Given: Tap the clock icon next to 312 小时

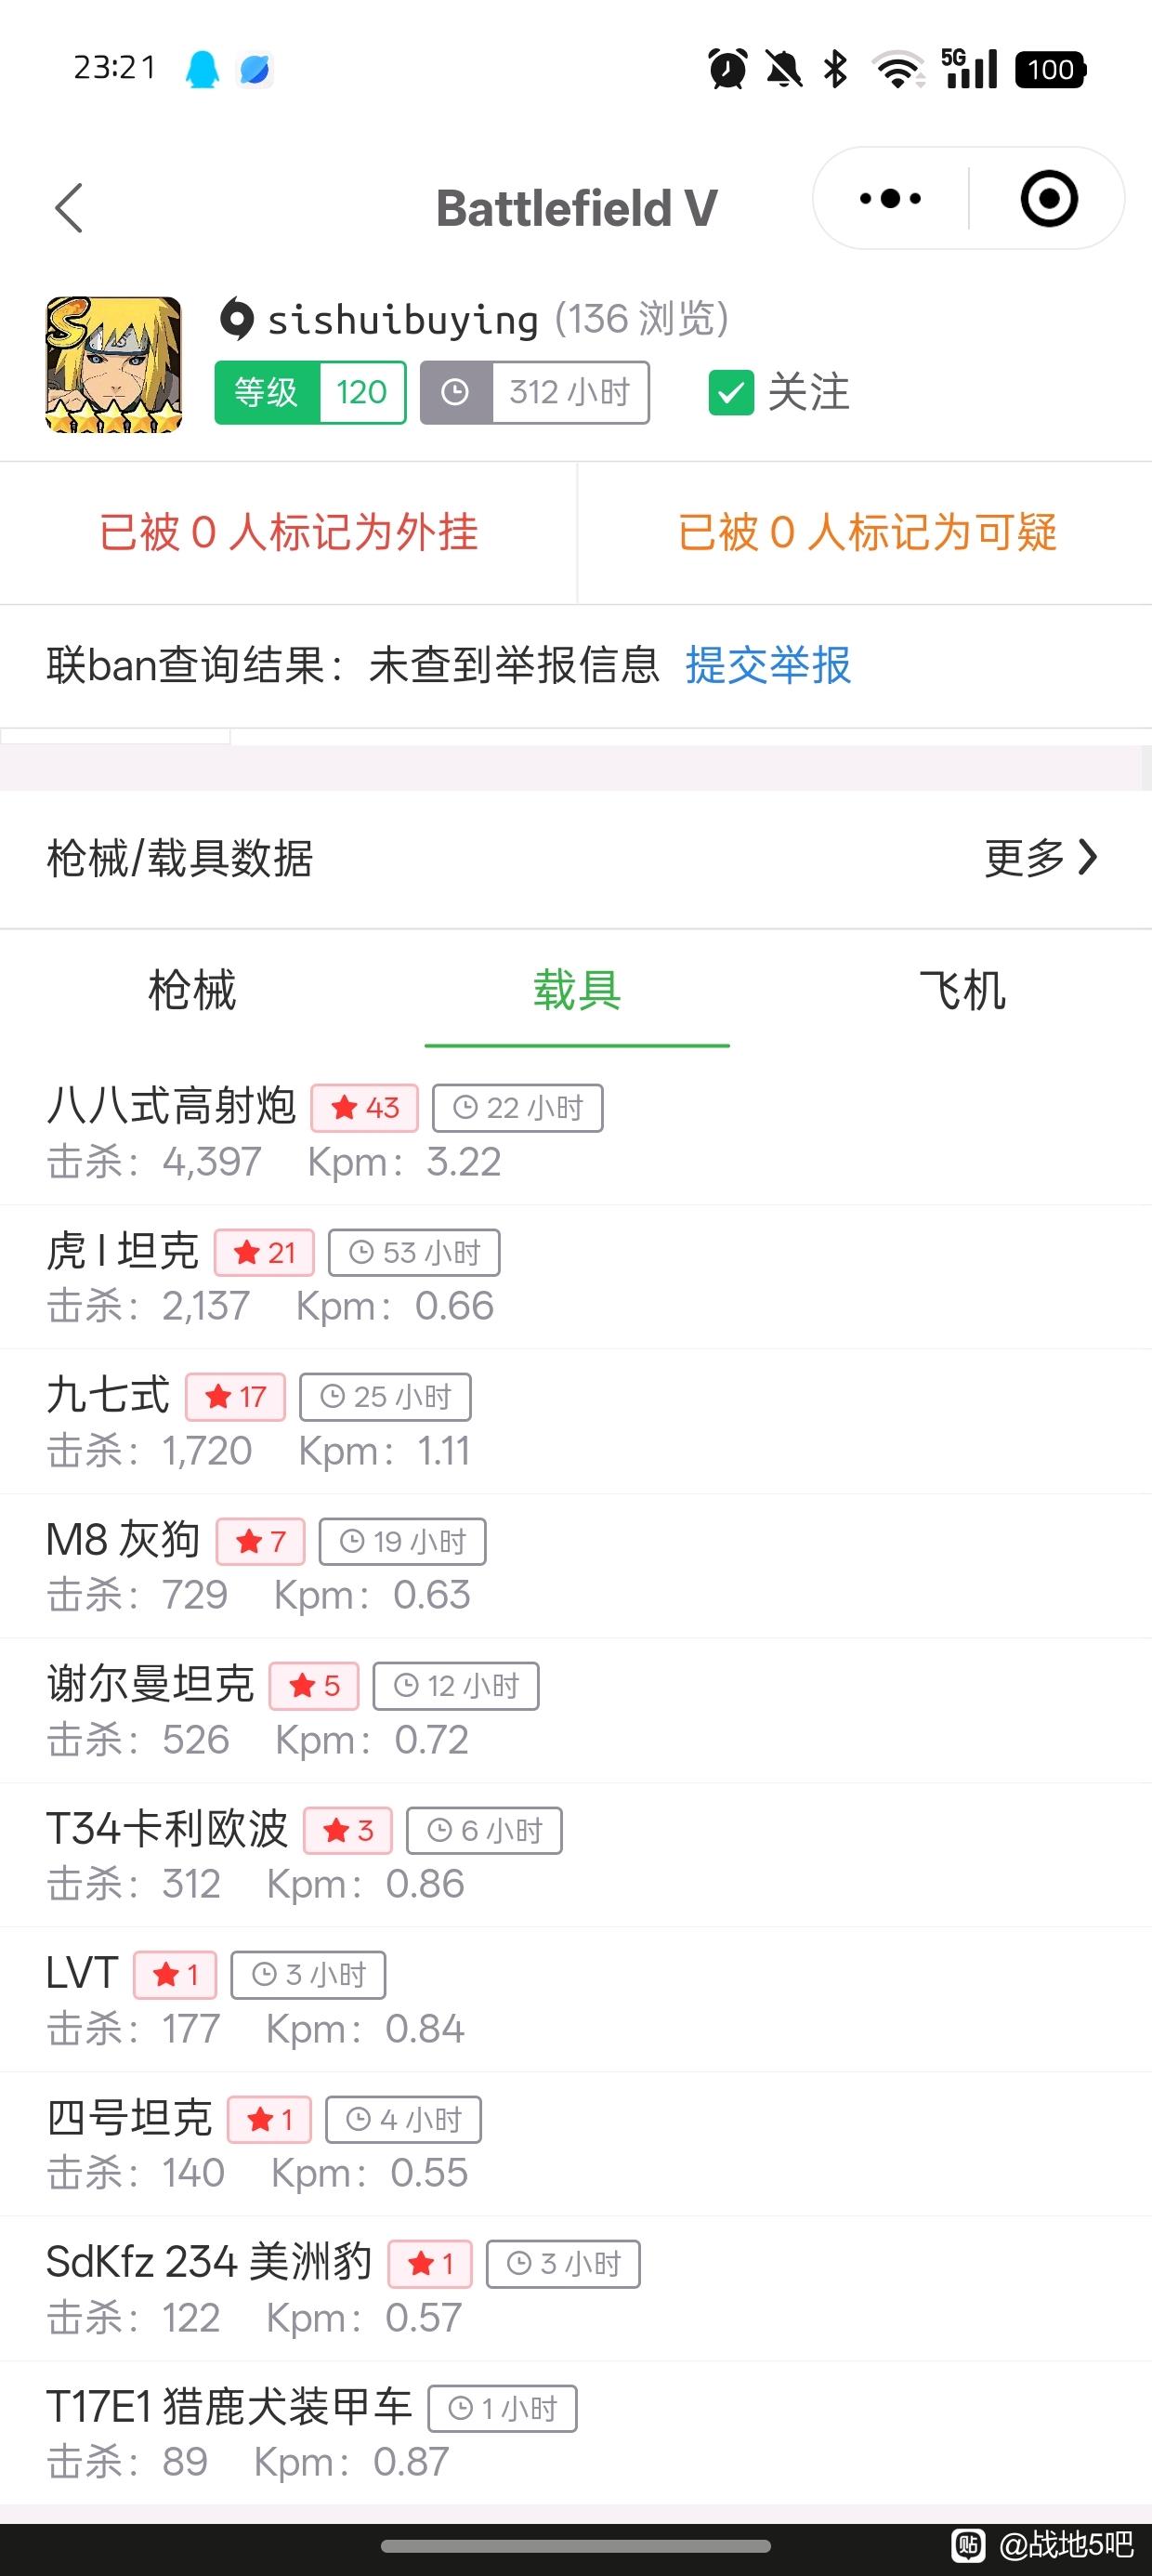Looking at the screenshot, I should [456, 392].
